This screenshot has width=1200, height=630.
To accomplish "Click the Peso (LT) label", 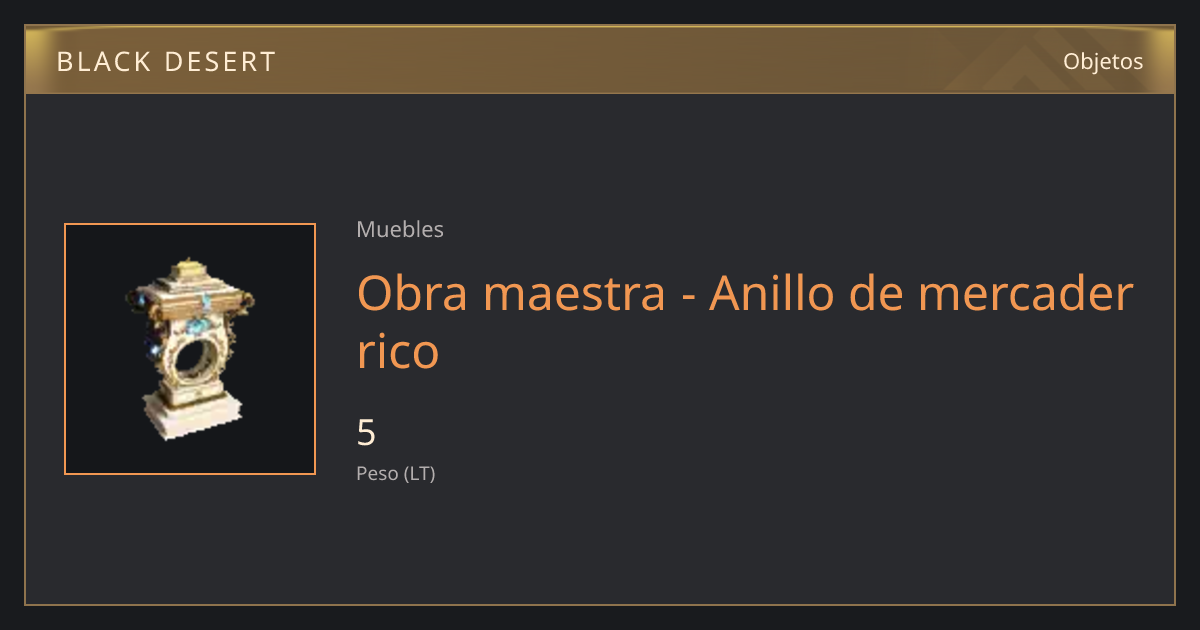I will tap(396, 474).
